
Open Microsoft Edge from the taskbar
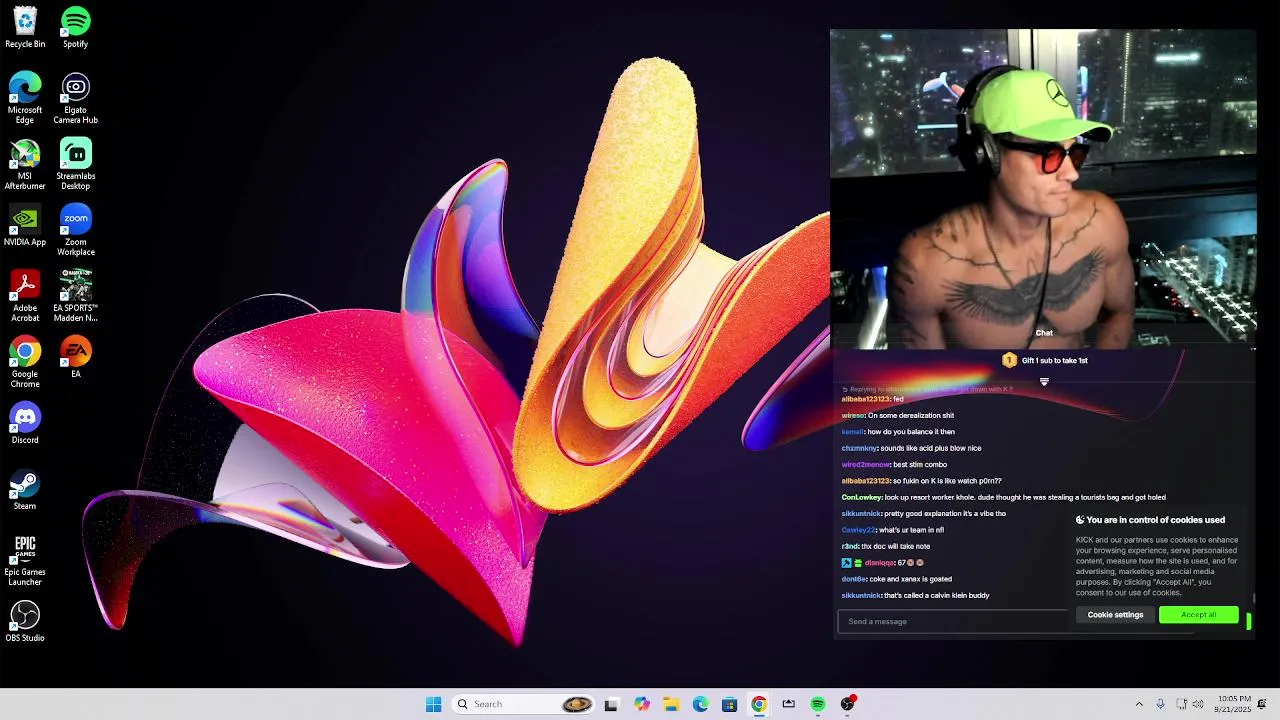point(700,704)
